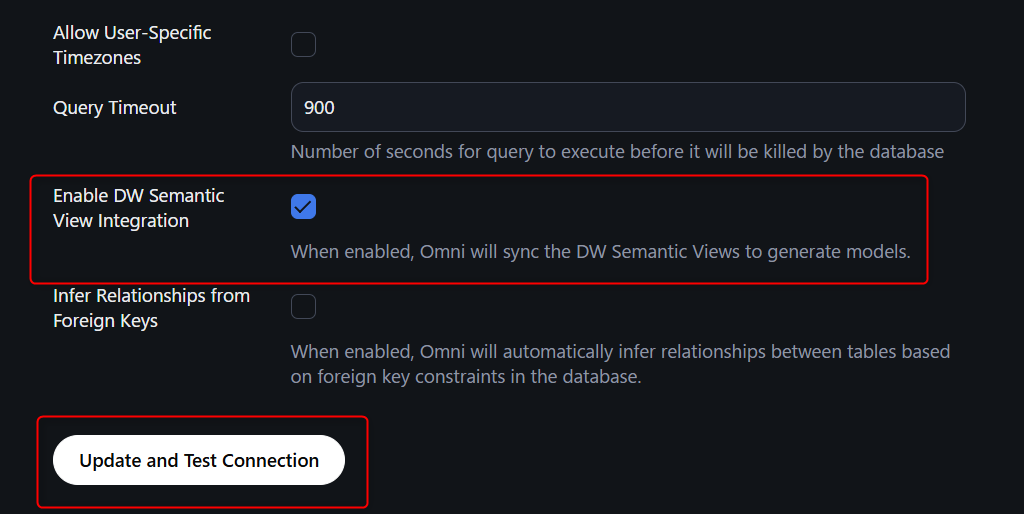
Task: Click the blue checkmark icon
Action: coord(303,207)
